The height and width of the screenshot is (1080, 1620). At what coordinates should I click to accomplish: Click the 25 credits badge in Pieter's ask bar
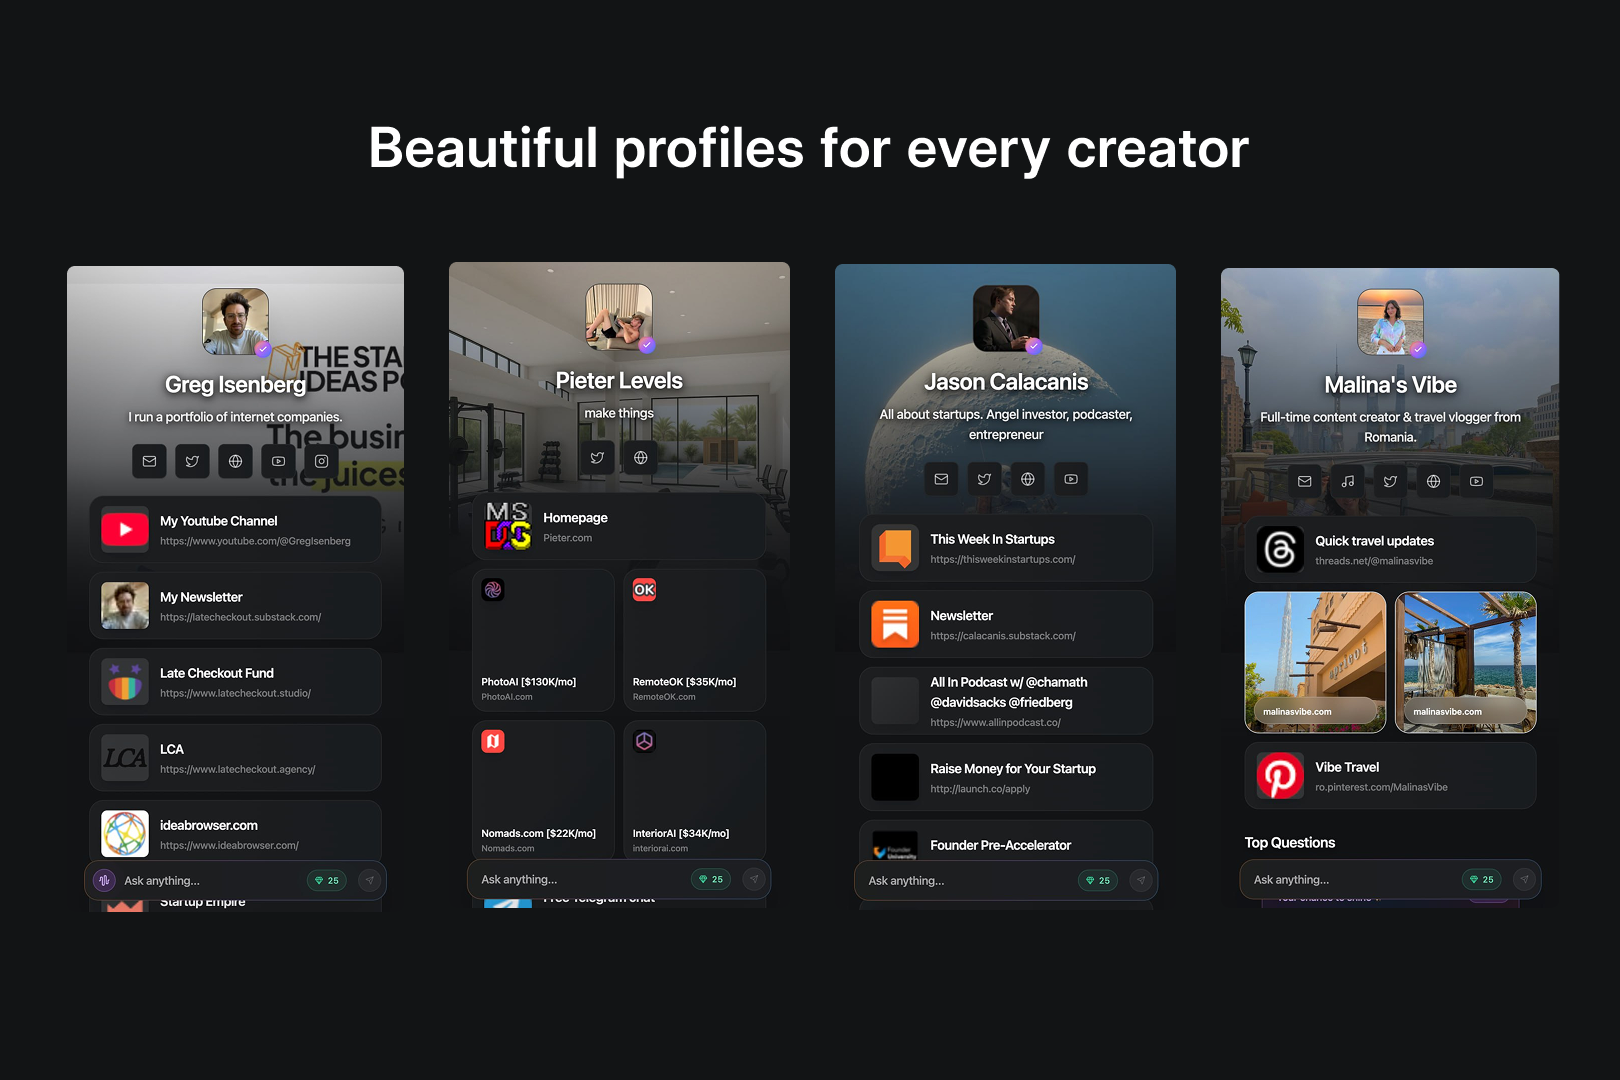(711, 879)
